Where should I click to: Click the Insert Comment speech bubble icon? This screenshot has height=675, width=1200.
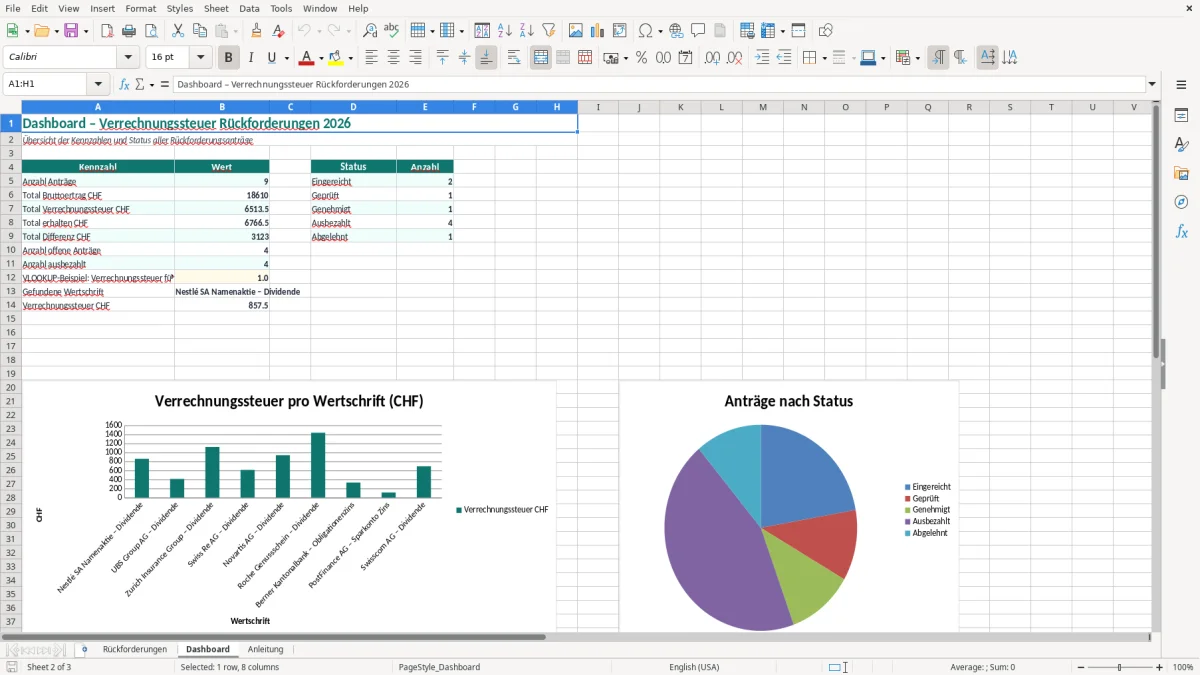pyautogui.click(x=698, y=31)
